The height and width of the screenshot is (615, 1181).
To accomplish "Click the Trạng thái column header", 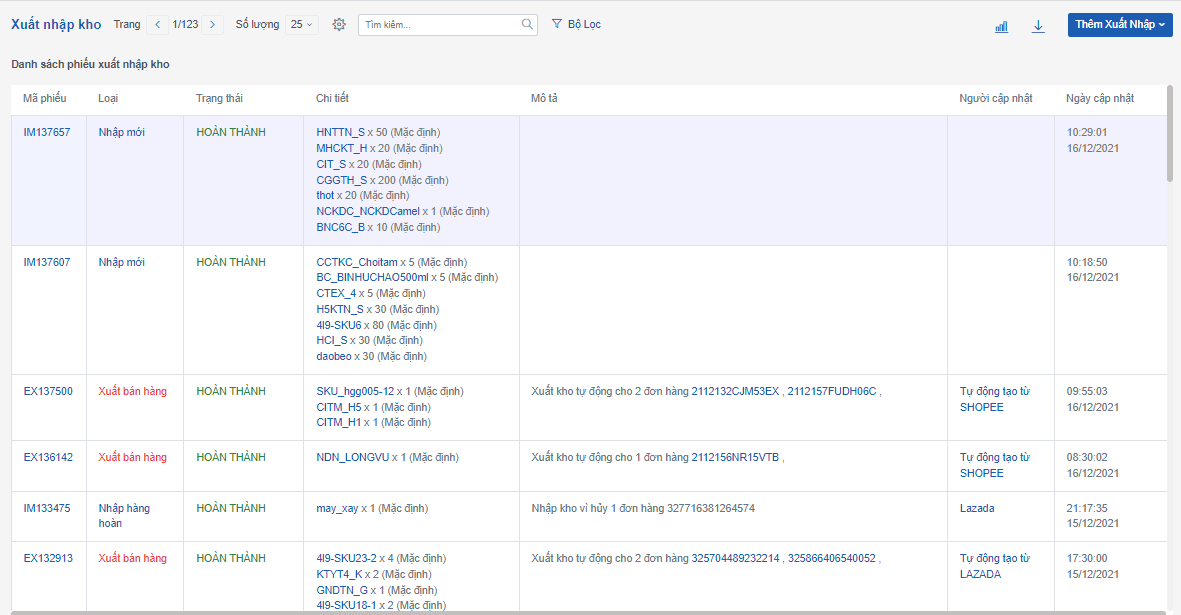I will pyautogui.click(x=219, y=98).
